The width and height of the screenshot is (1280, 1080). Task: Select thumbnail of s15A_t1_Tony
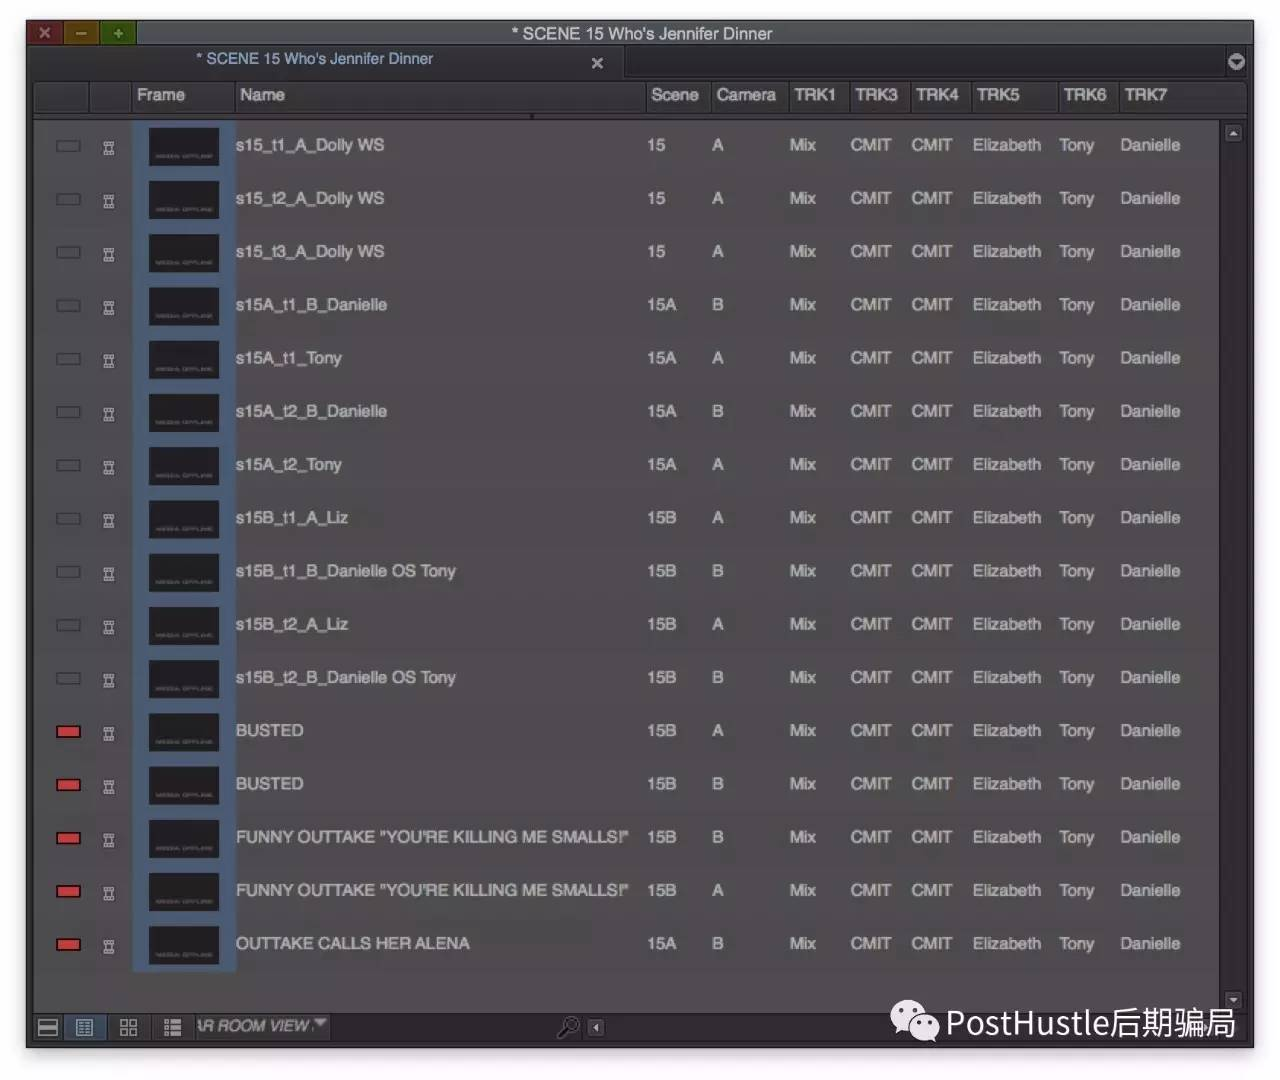pyautogui.click(x=184, y=360)
